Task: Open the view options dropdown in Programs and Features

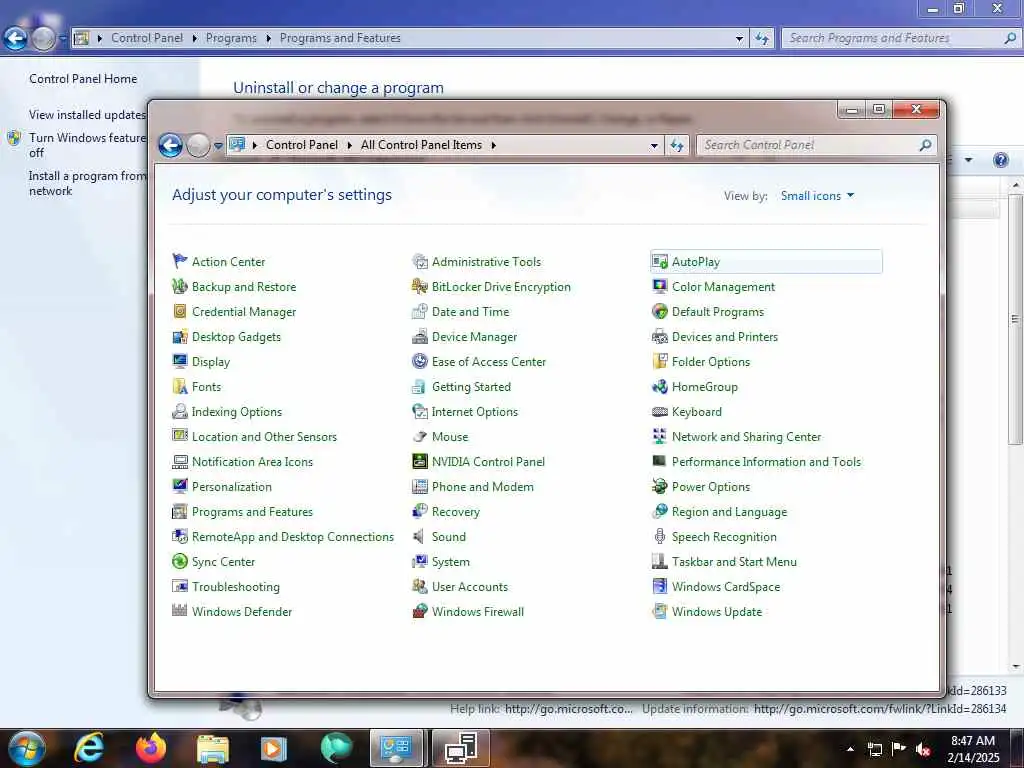Action: pyautogui.click(x=968, y=160)
